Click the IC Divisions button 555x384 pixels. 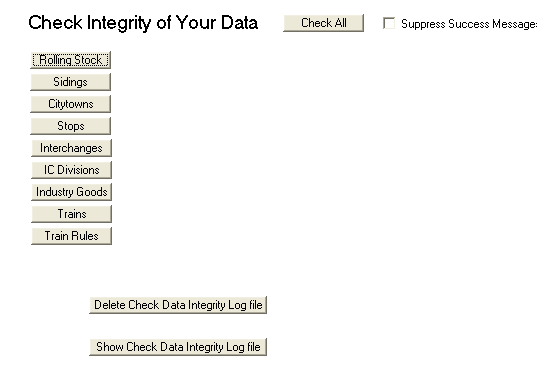click(x=71, y=170)
